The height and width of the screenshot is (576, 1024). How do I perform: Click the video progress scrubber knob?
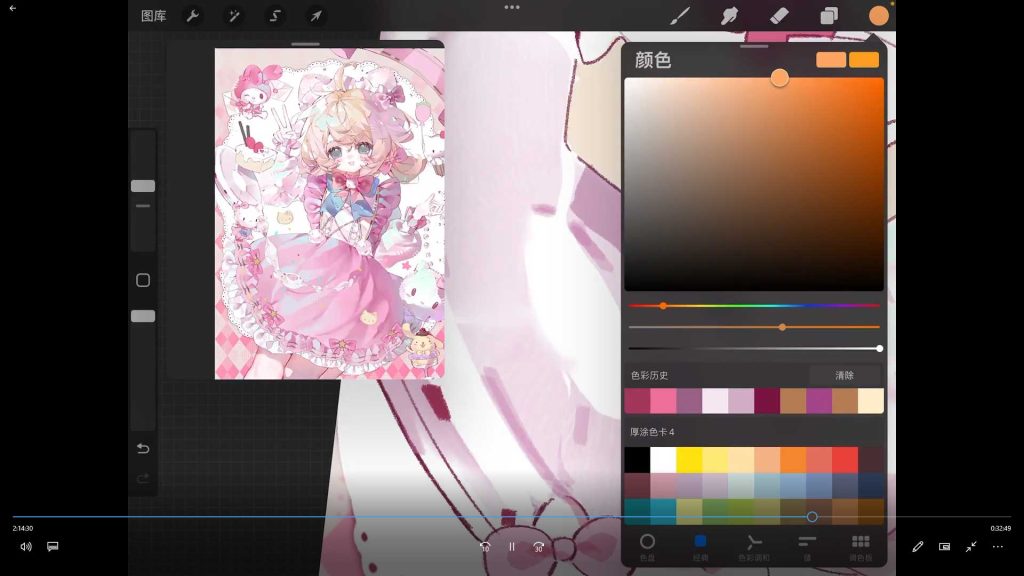point(812,517)
